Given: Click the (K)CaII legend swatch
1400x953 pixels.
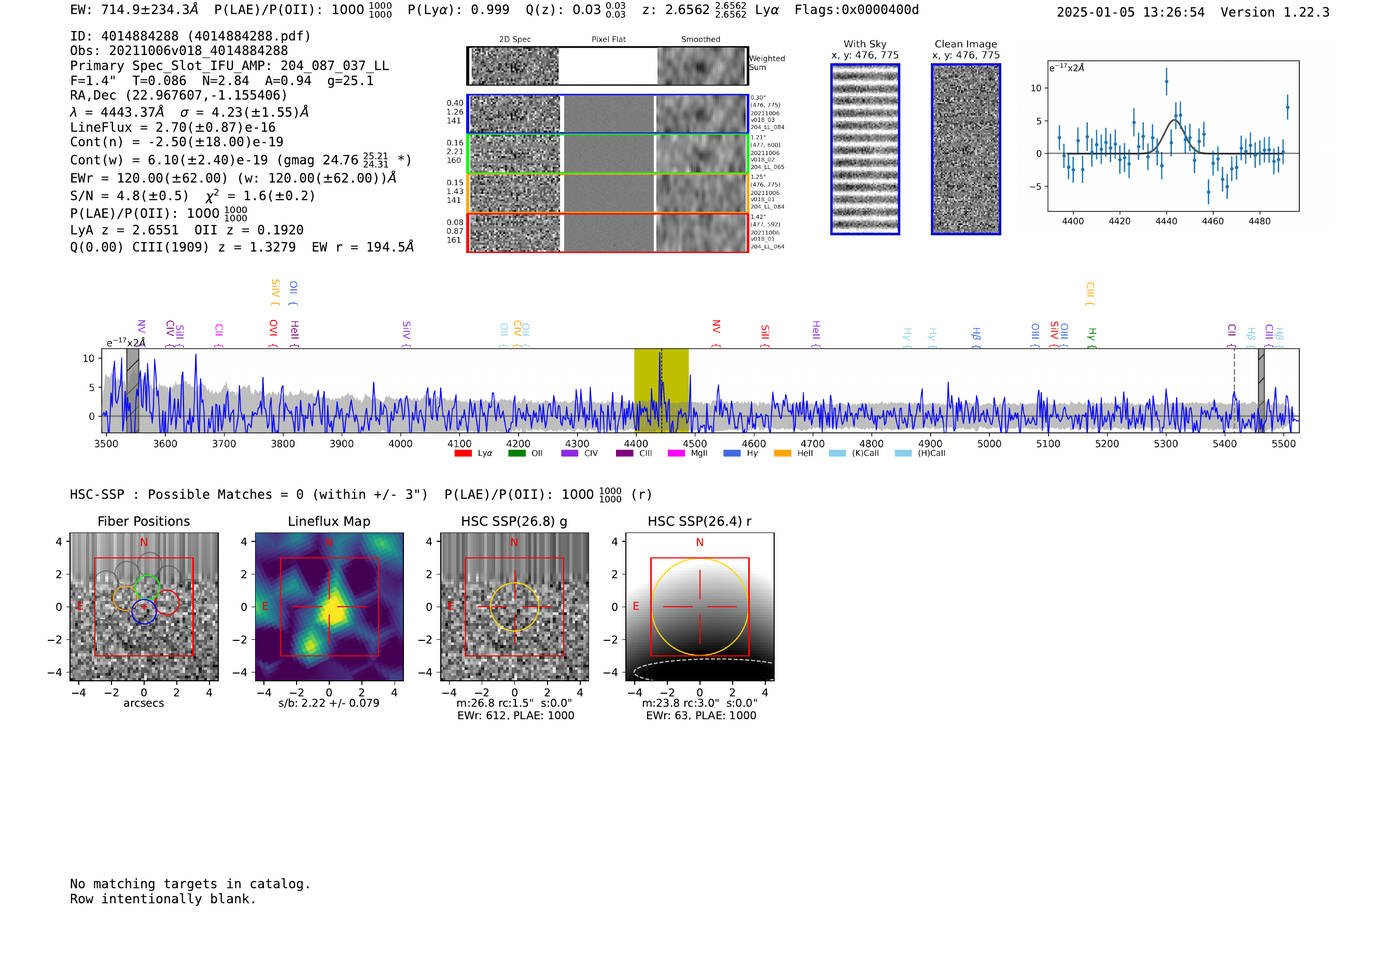Looking at the screenshot, I should (837, 454).
